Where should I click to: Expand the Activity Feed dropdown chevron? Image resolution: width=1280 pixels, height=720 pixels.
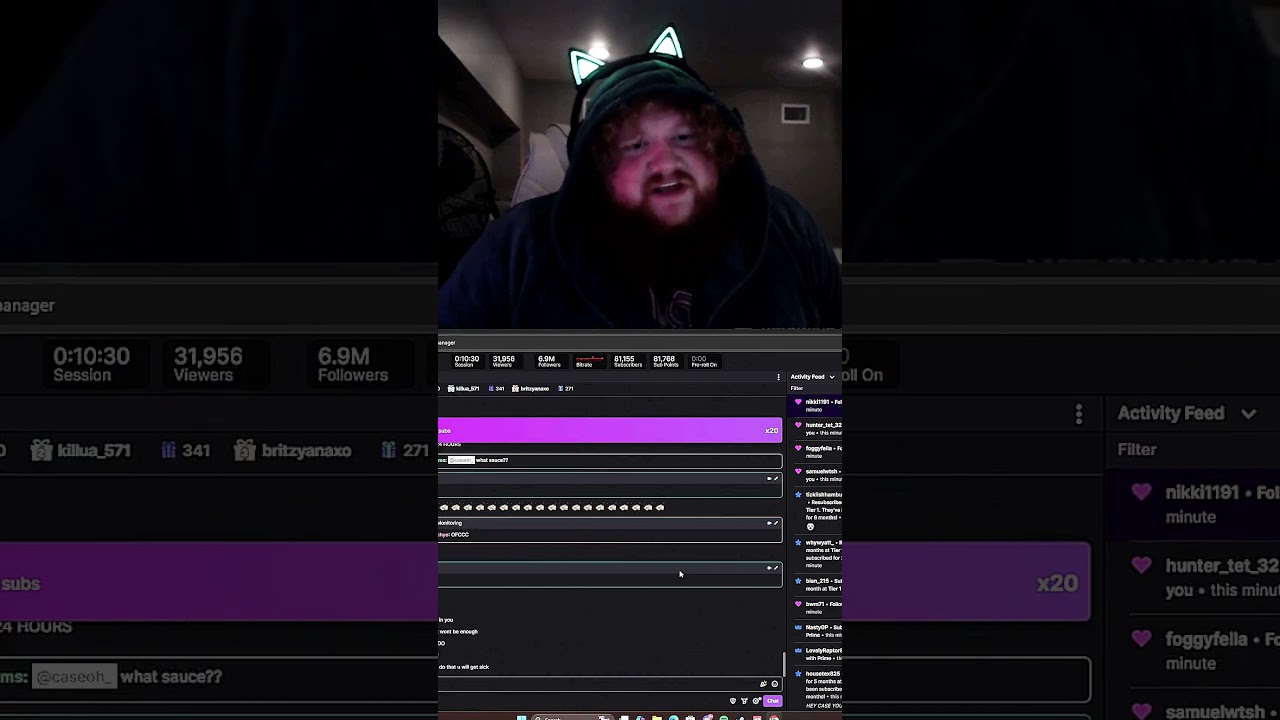(832, 377)
